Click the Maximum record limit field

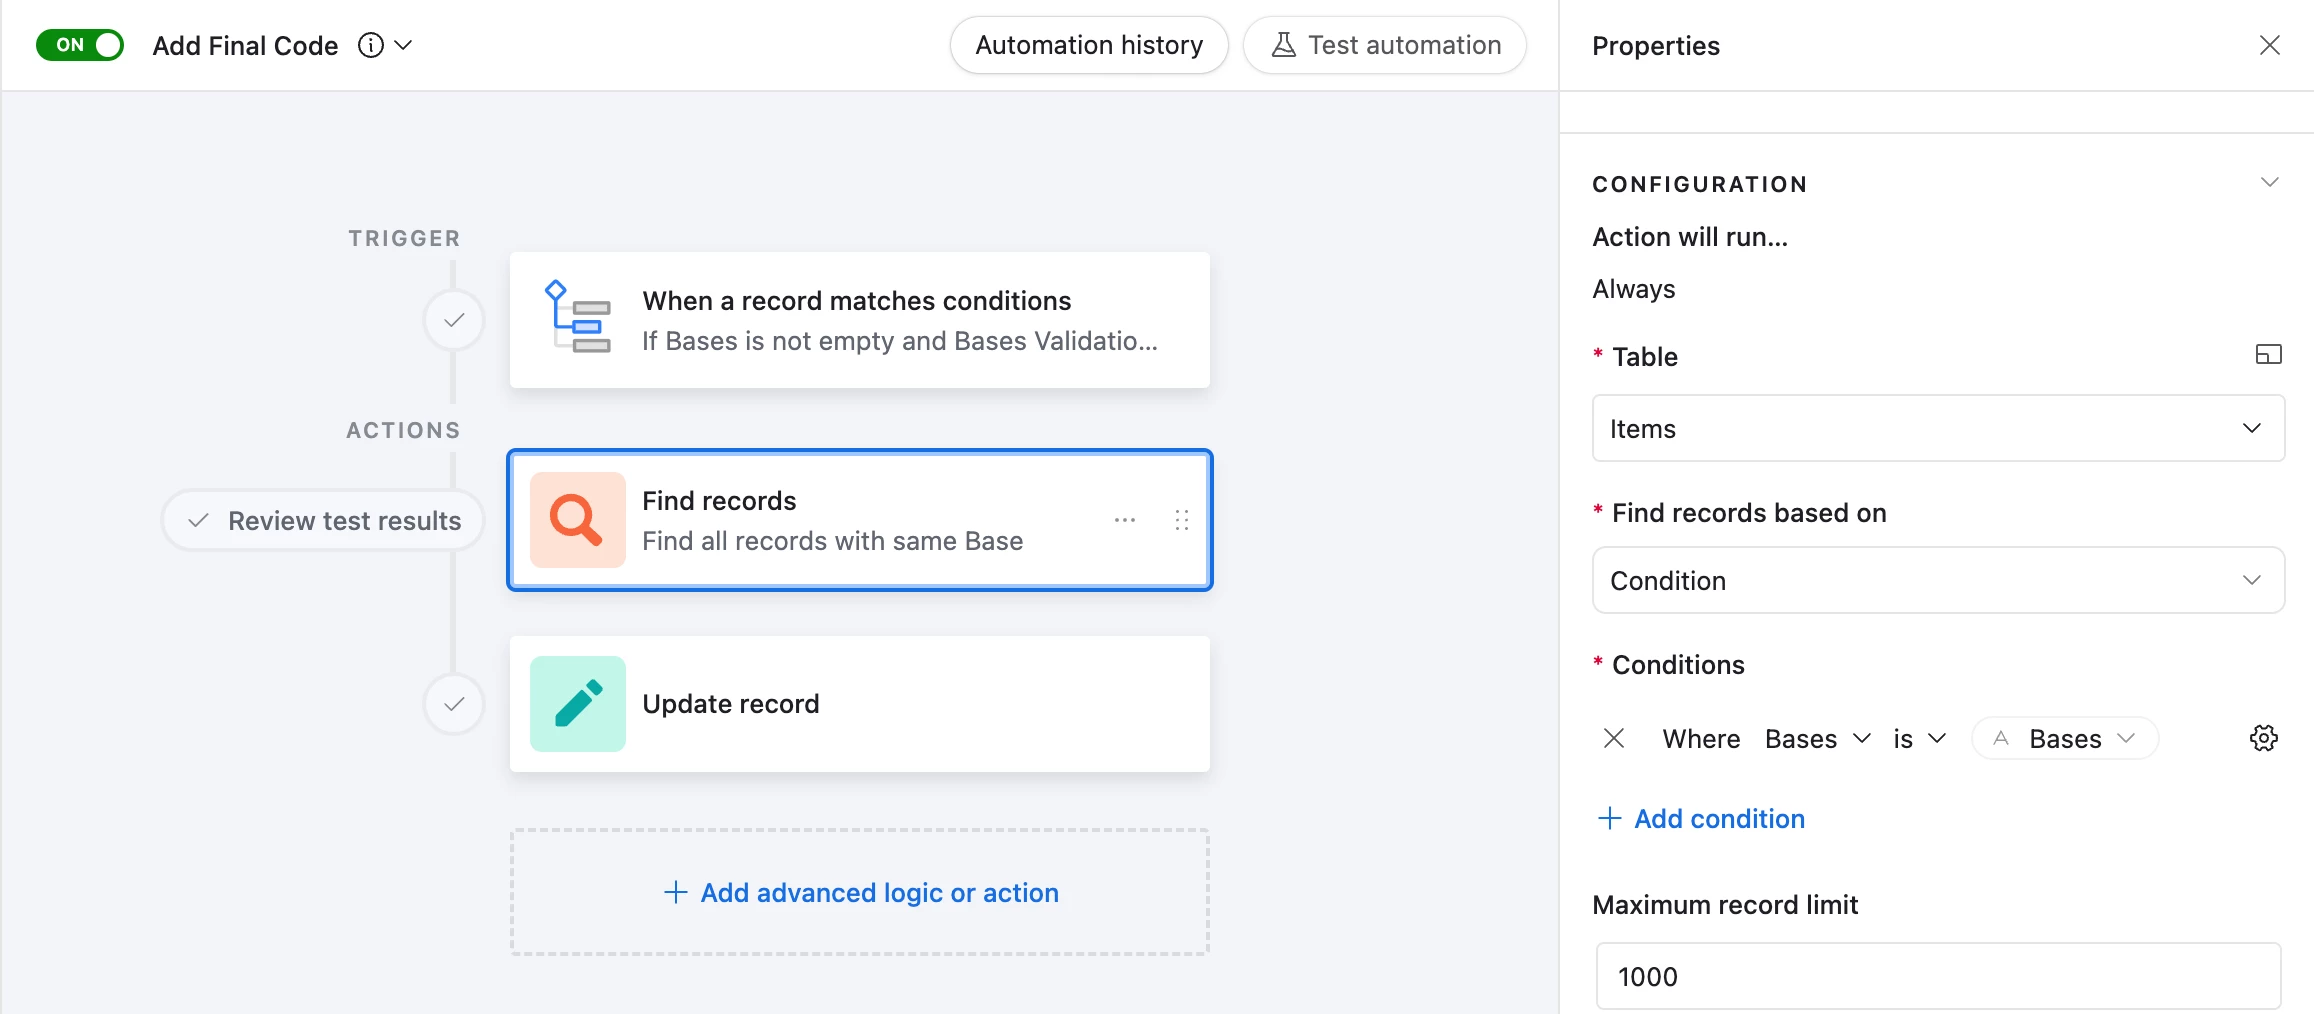pos(1937,976)
